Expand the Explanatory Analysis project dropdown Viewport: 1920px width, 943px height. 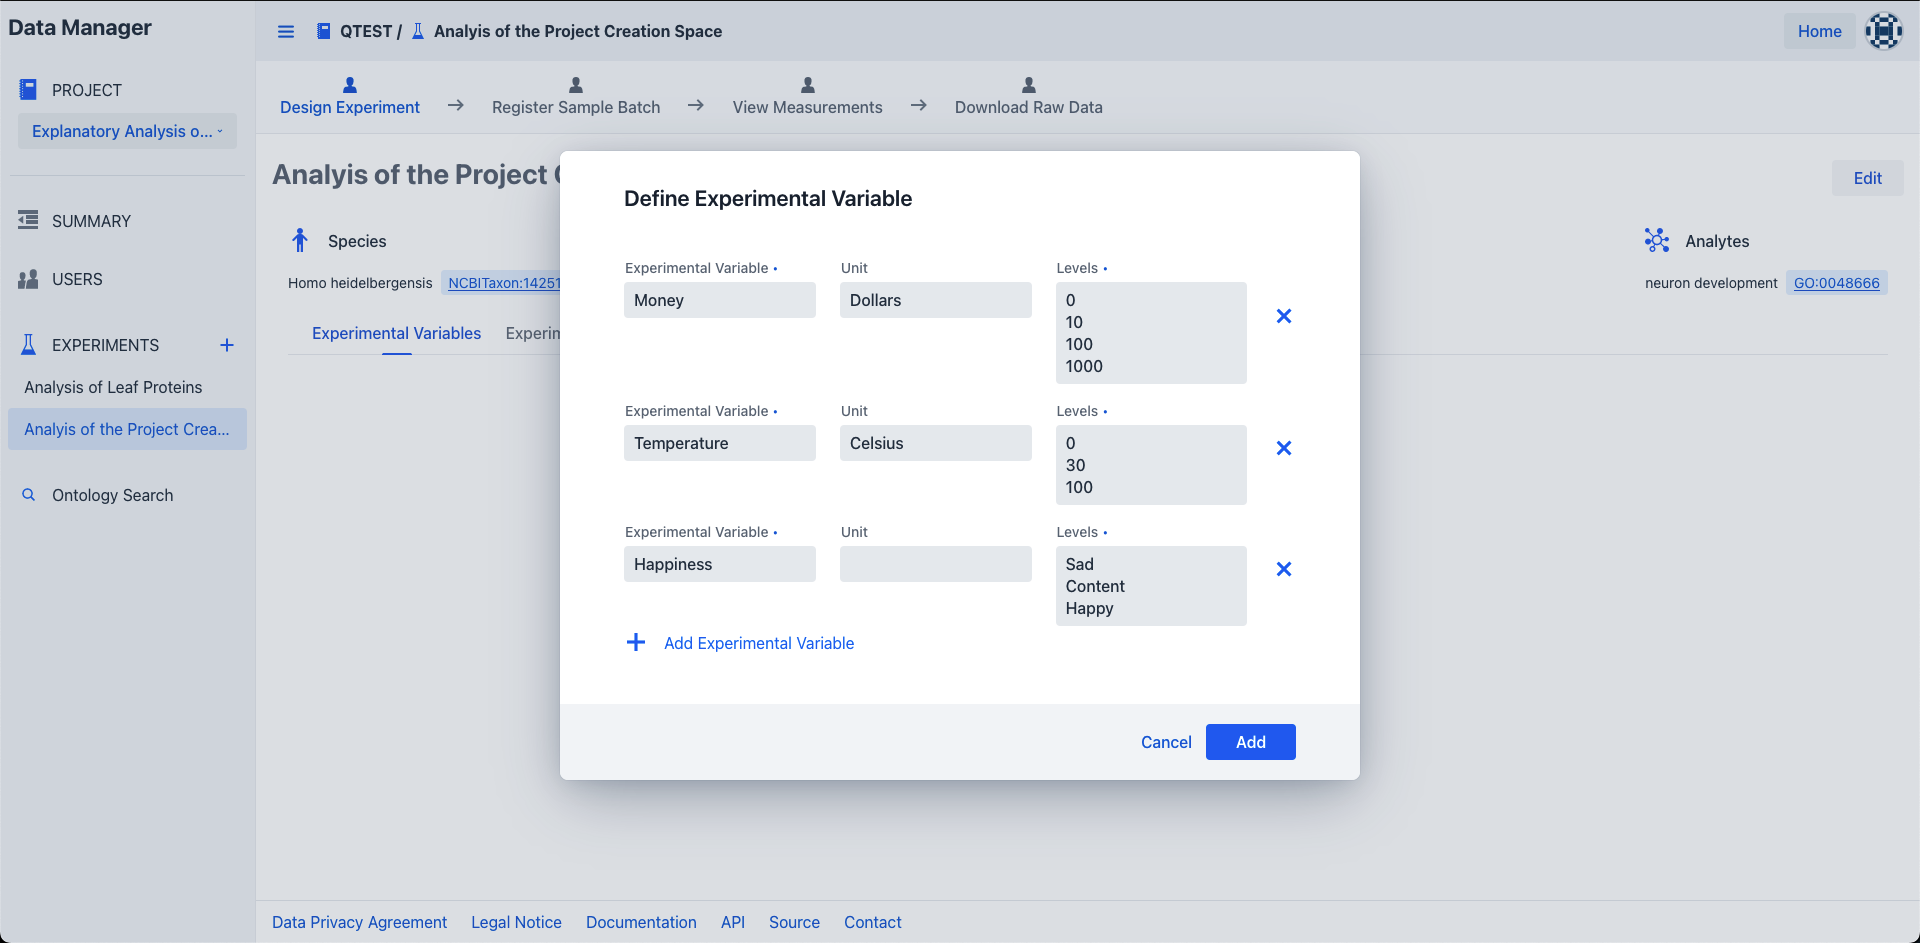(127, 131)
